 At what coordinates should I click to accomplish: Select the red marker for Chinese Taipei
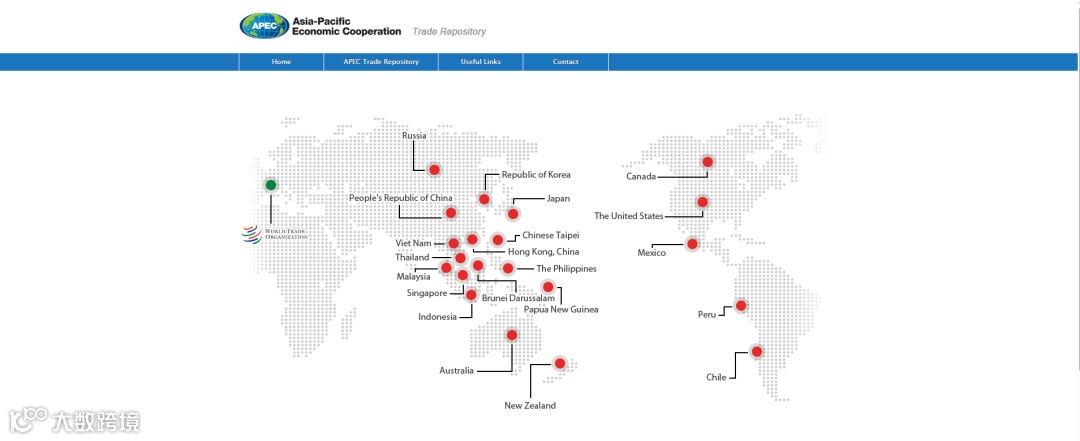click(497, 240)
